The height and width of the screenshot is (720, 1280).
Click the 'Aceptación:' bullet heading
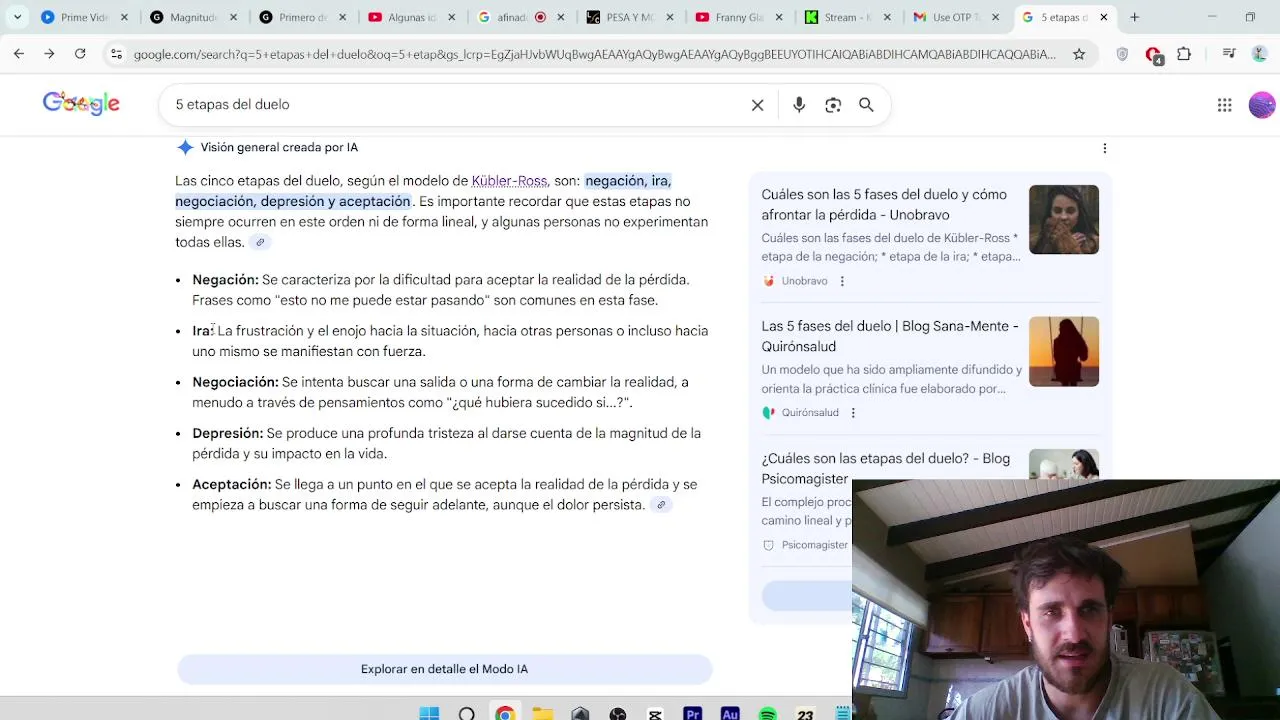(x=231, y=484)
